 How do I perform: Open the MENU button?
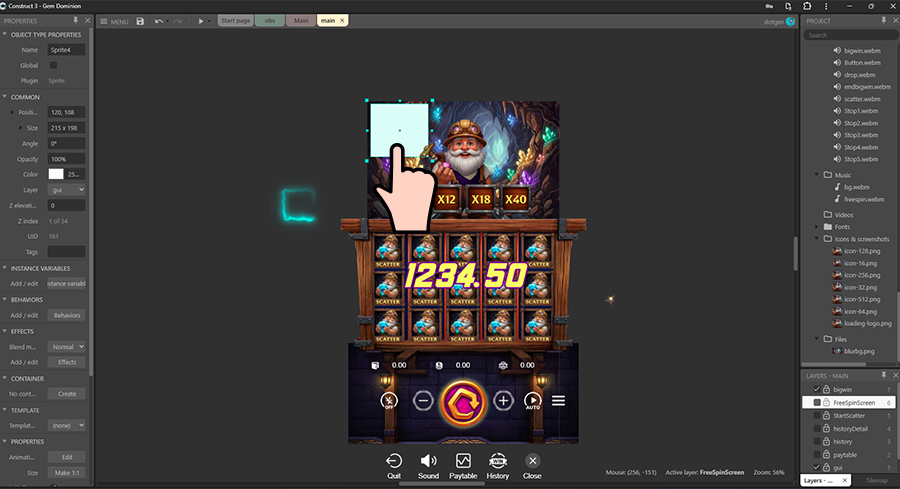click(x=114, y=21)
